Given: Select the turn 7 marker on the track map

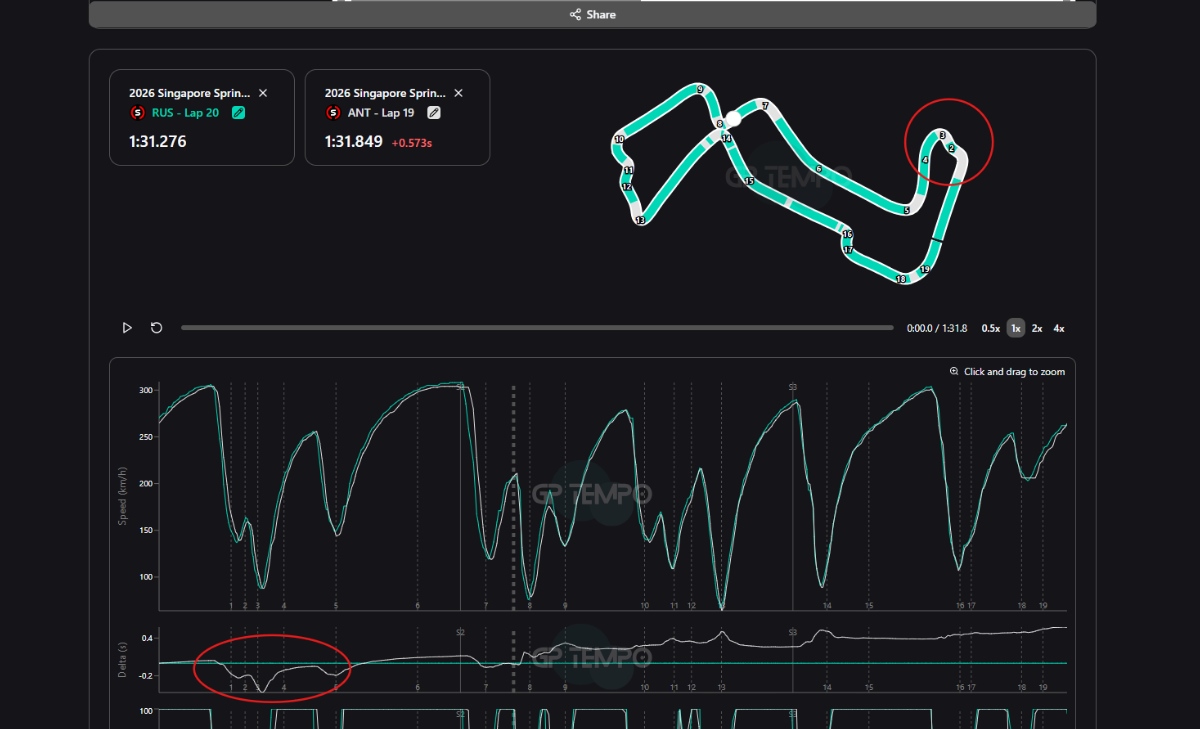Looking at the screenshot, I should pyautogui.click(x=765, y=105).
